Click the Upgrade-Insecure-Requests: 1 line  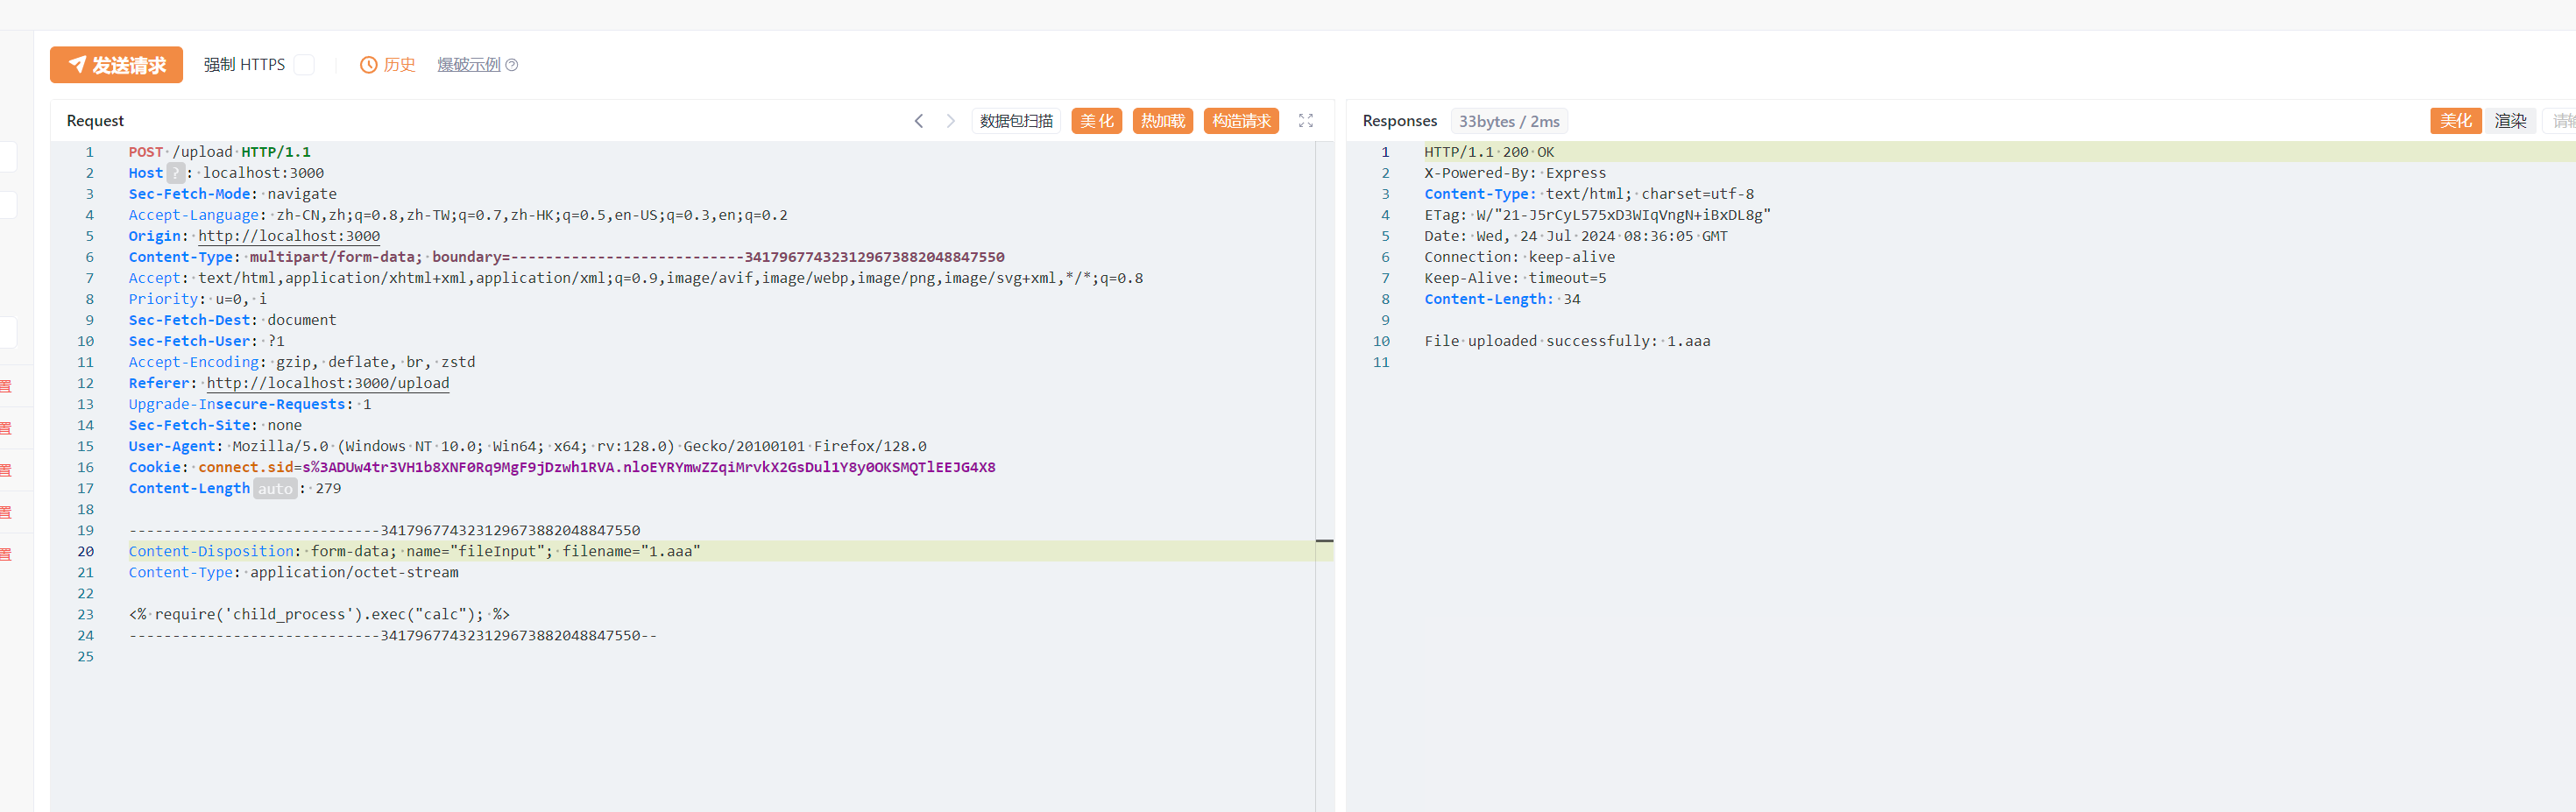[250, 404]
